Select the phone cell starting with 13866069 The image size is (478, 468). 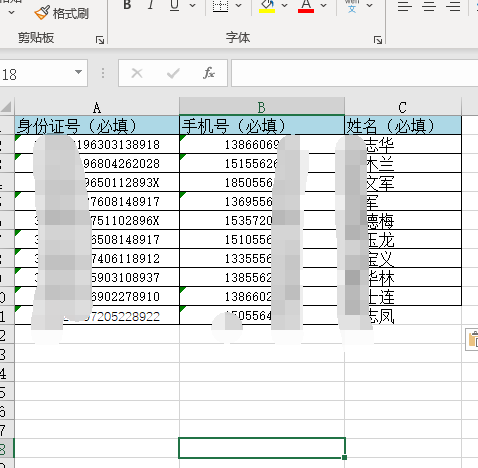point(262,144)
